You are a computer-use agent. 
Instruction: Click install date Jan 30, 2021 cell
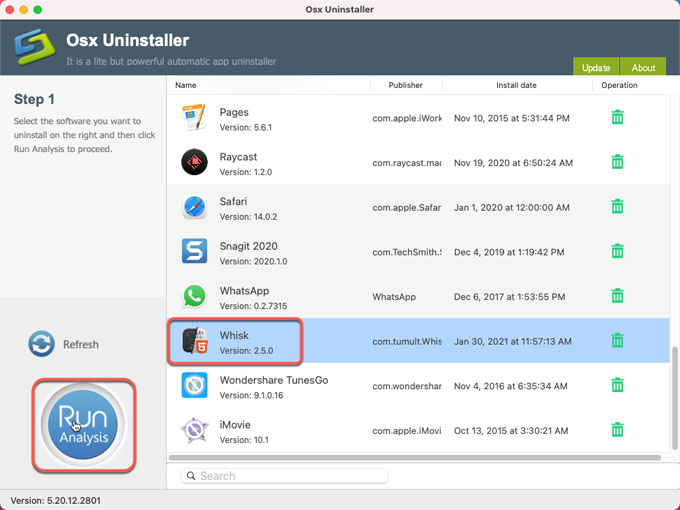point(513,342)
